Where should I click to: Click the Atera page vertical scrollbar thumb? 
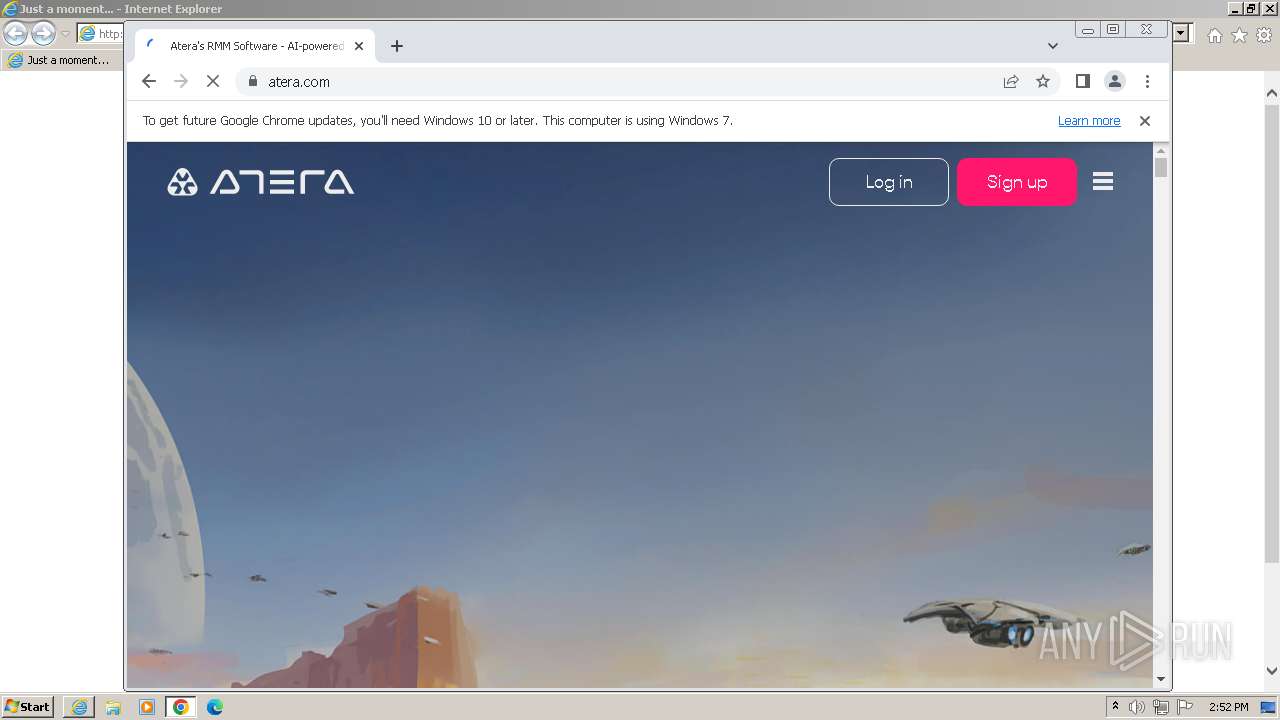[x=1161, y=167]
